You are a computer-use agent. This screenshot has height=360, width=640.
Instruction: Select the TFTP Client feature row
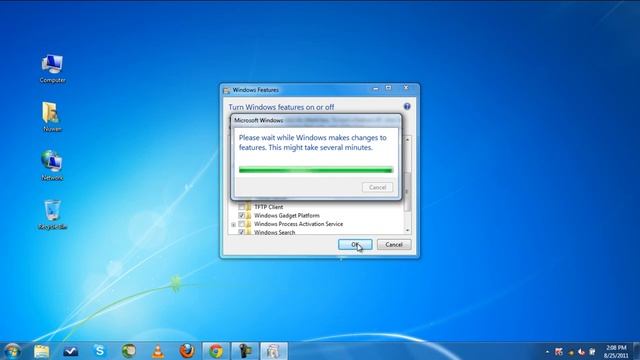tap(268, 207)
